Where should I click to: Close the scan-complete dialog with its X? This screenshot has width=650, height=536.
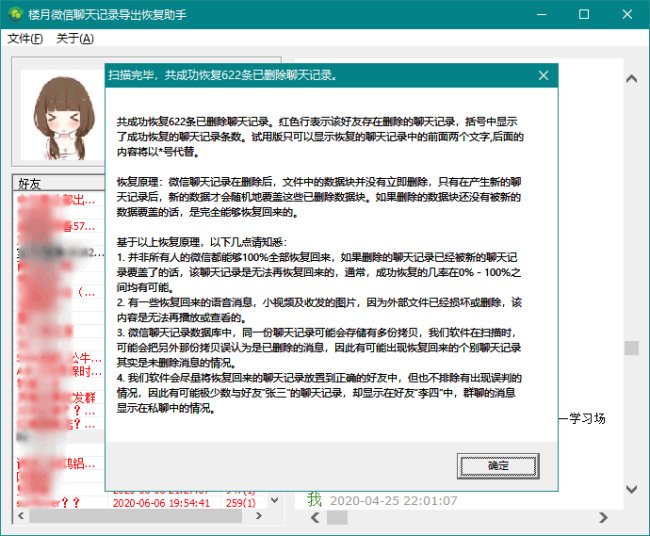point(543,75)
